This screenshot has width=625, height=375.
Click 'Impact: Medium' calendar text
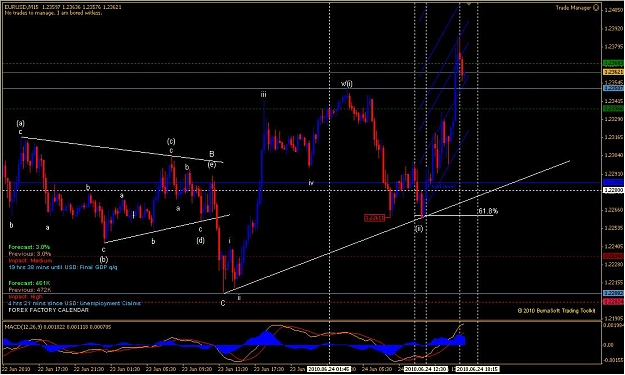click(30, 260)
